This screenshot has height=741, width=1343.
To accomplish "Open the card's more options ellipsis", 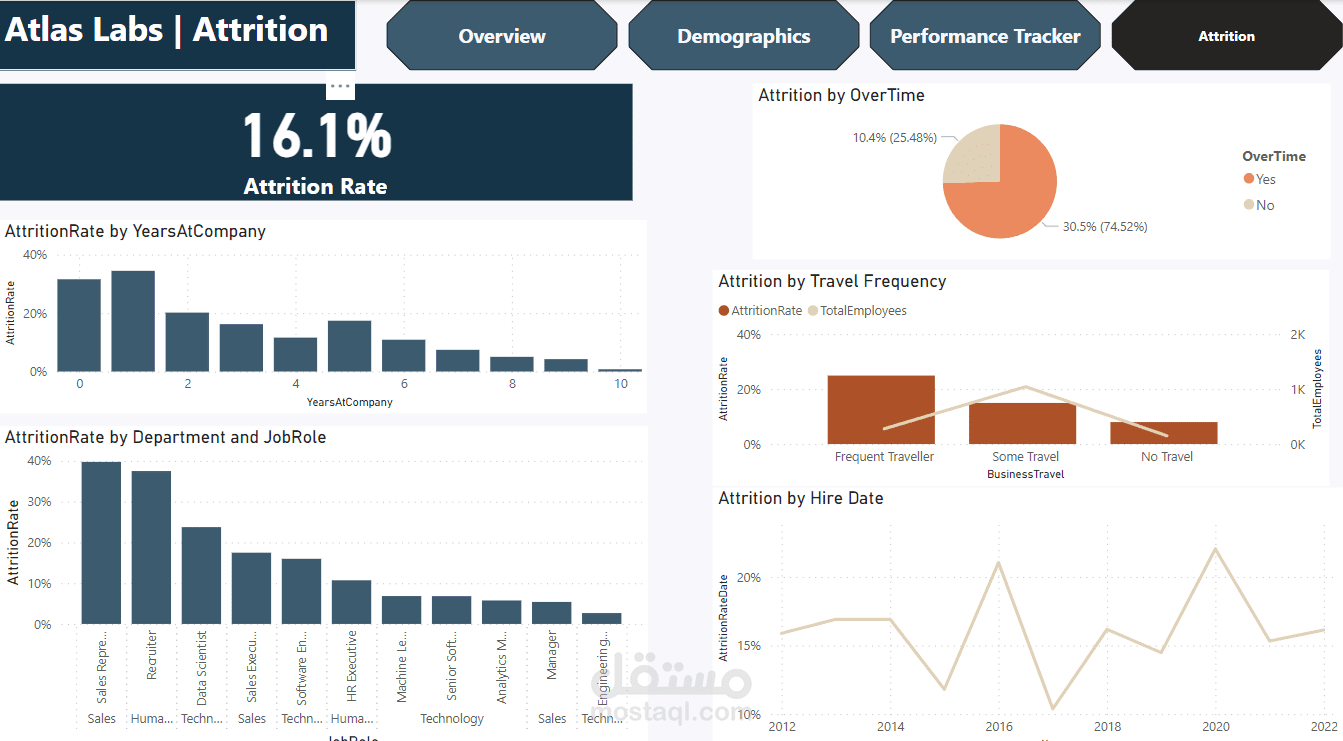I will (340, 87).
